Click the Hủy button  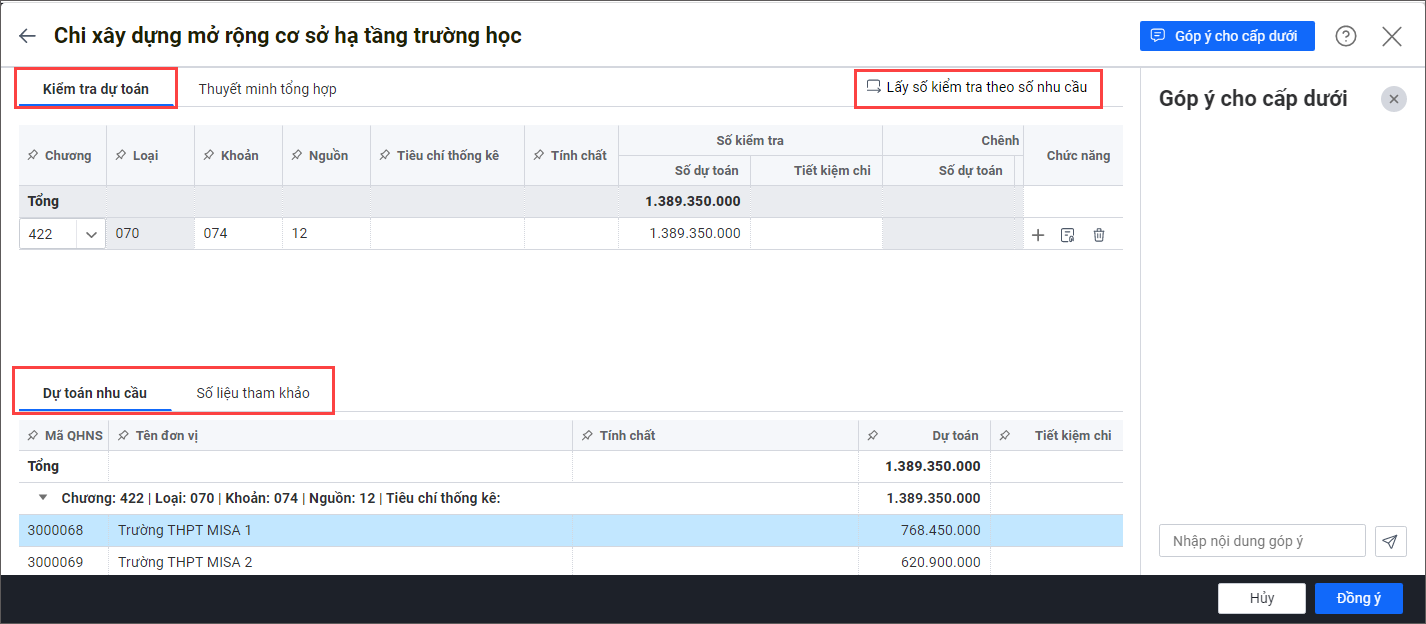point(1261,598)
